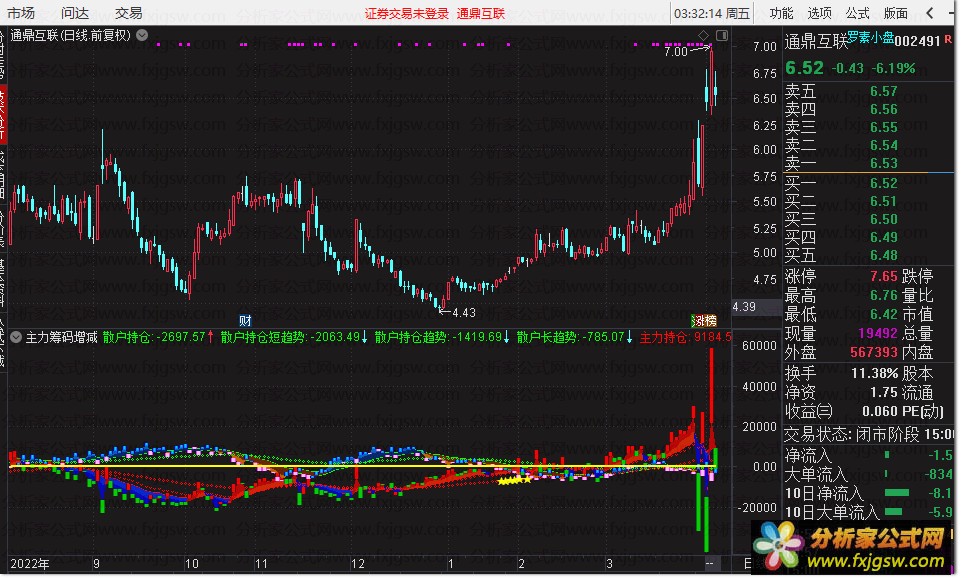This screenshot has width=961, height=578.
Task: Click the percent change -6.19%
Action: [x=894, y=68]
